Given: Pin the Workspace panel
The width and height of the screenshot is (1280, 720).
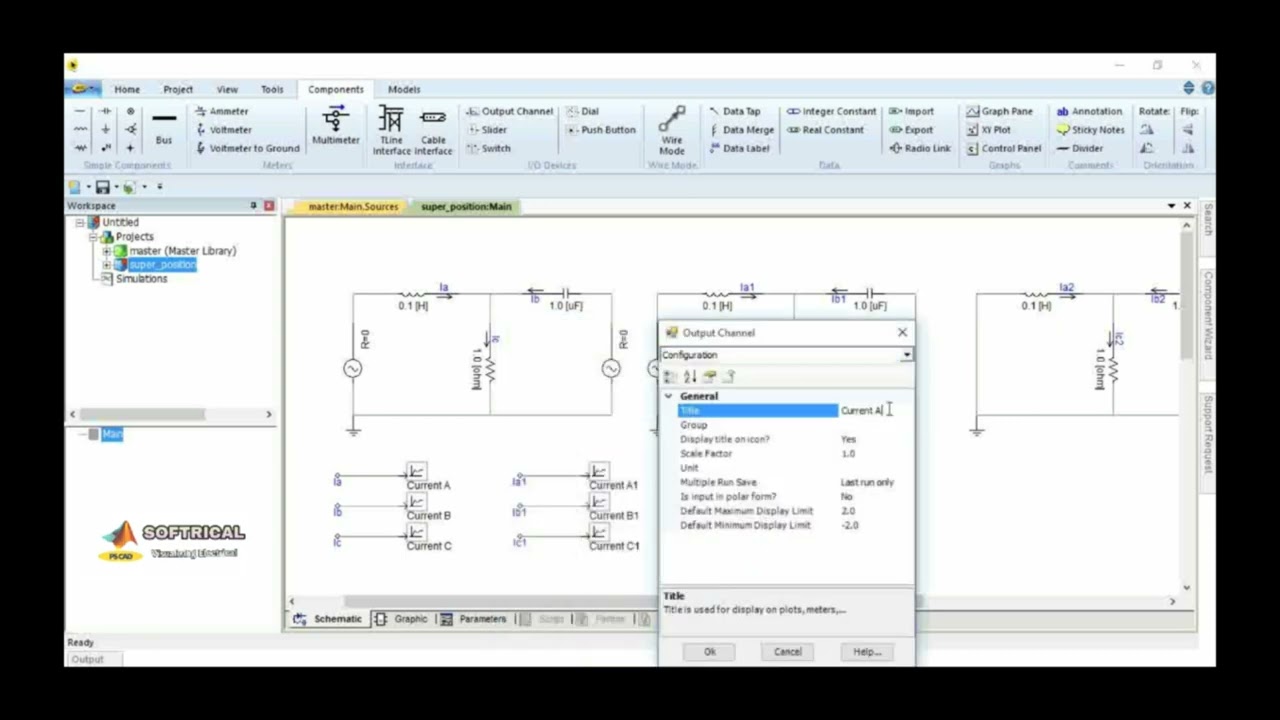Looking at the screenshot, I should (253, 205).
